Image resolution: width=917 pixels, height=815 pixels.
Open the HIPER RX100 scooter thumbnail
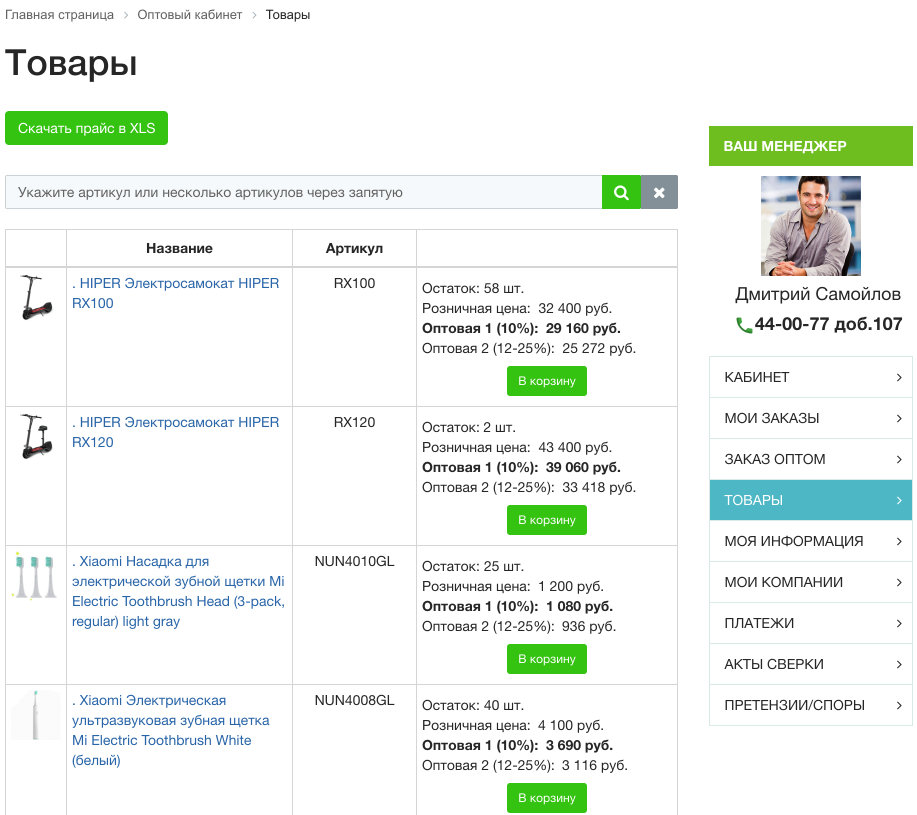(36, 298)
